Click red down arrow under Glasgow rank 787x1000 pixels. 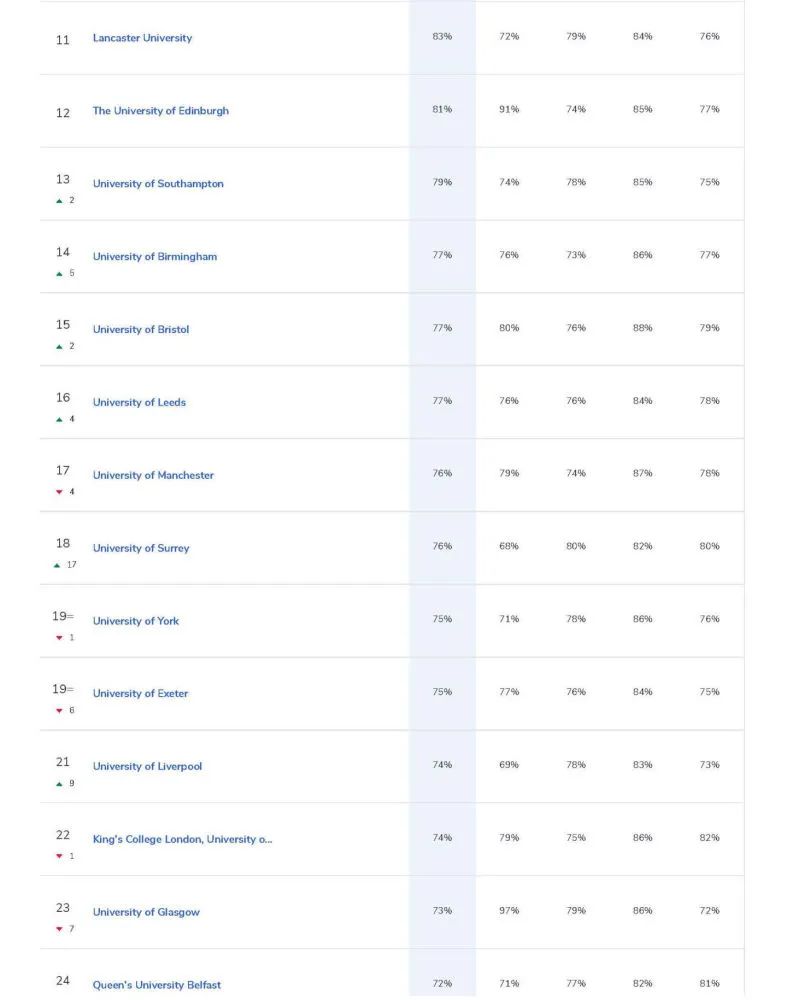point(59,929)
